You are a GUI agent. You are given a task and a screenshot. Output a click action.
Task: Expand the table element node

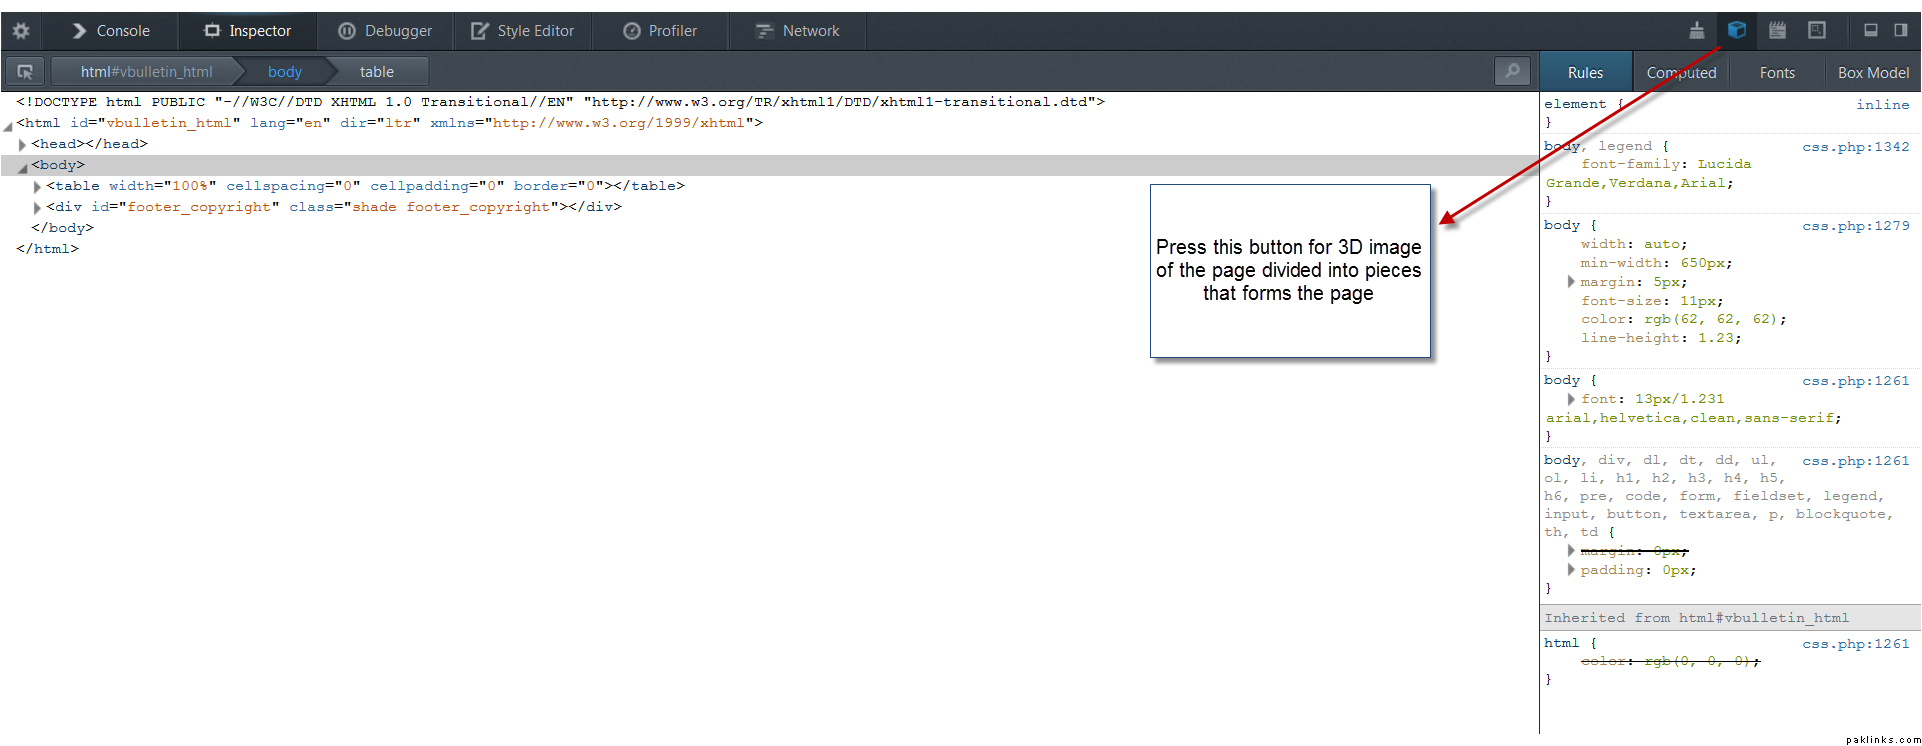click(x=37, y=187)
